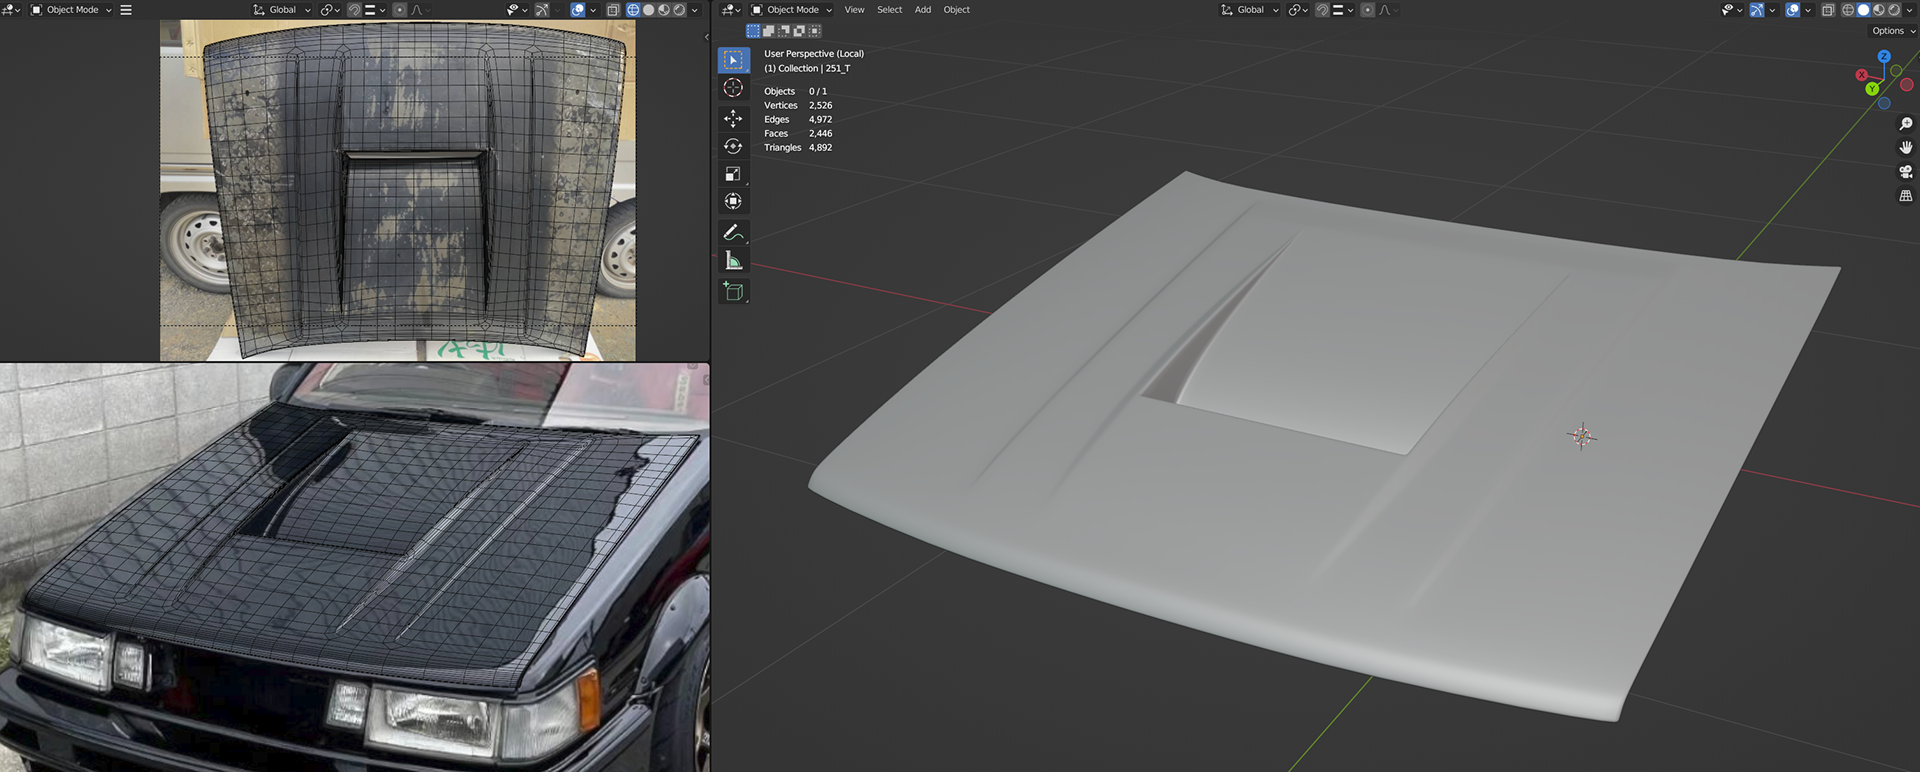Select the Annotate pencil tool
The height and width of the screenshot is (772, 1920).
pyautogui.click(x=733, y=233)
